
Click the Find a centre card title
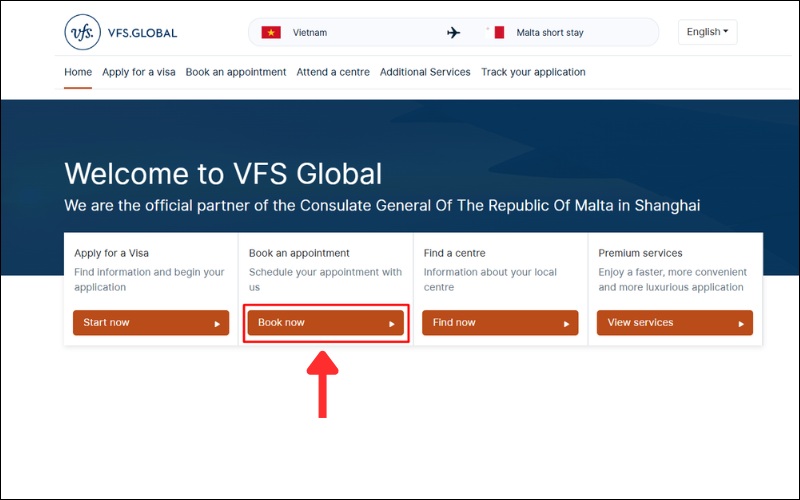pyautogui.click(x=455, y=253)
